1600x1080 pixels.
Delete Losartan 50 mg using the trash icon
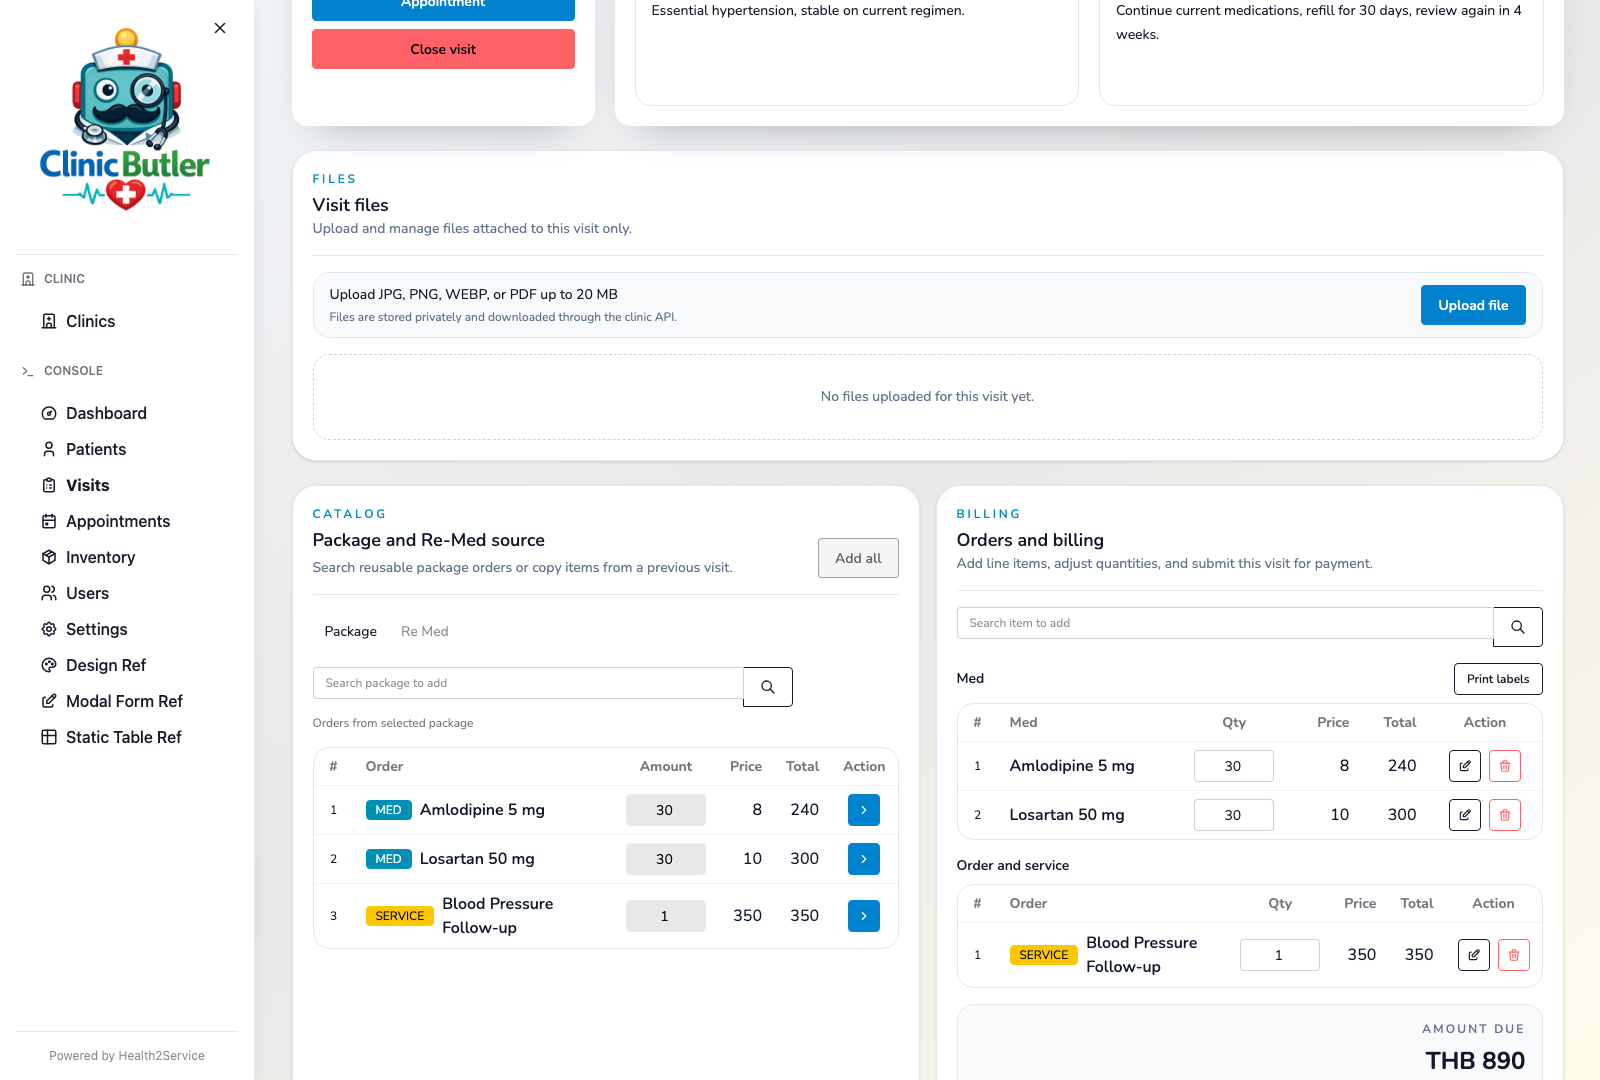[1504, 814]
